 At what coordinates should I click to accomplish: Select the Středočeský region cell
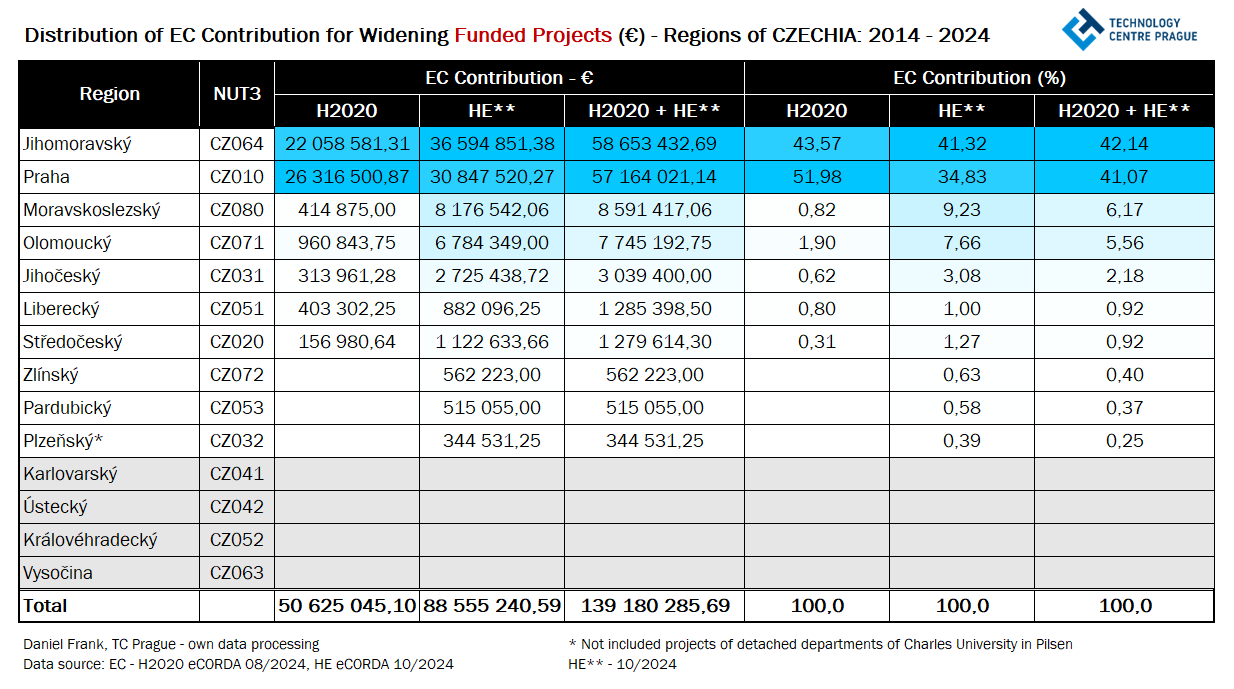[x=73, y=342]
